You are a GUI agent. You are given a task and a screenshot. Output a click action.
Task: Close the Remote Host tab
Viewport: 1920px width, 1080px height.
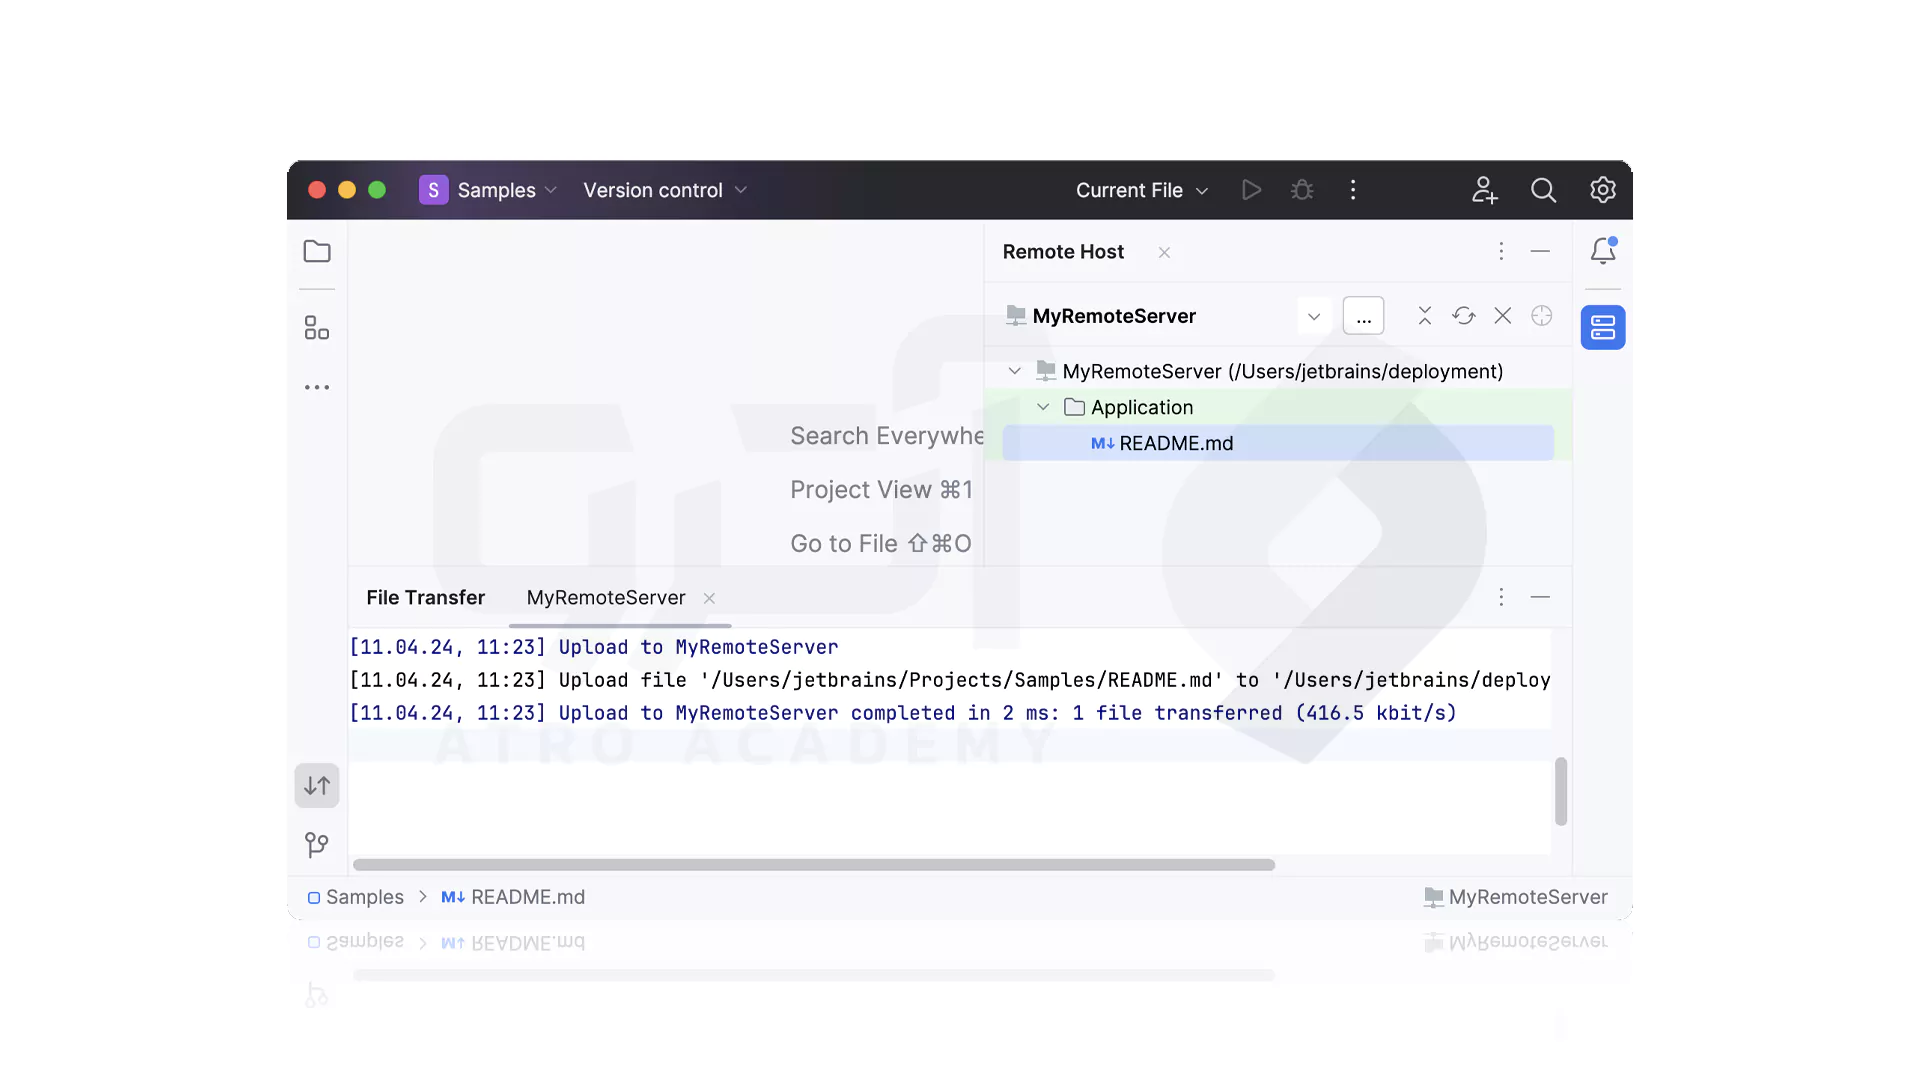tap(1164, 253)
